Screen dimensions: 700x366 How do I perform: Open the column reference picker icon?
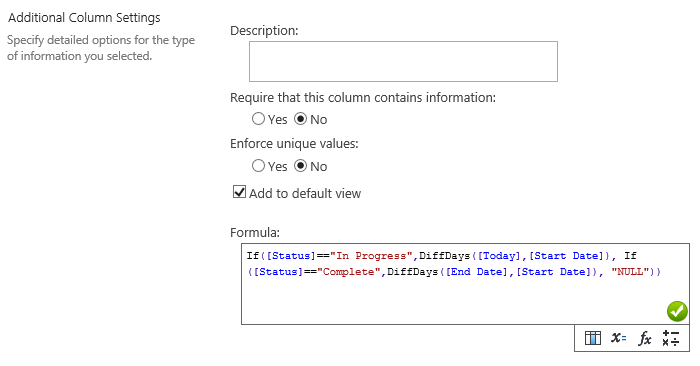tap(592, 338)
